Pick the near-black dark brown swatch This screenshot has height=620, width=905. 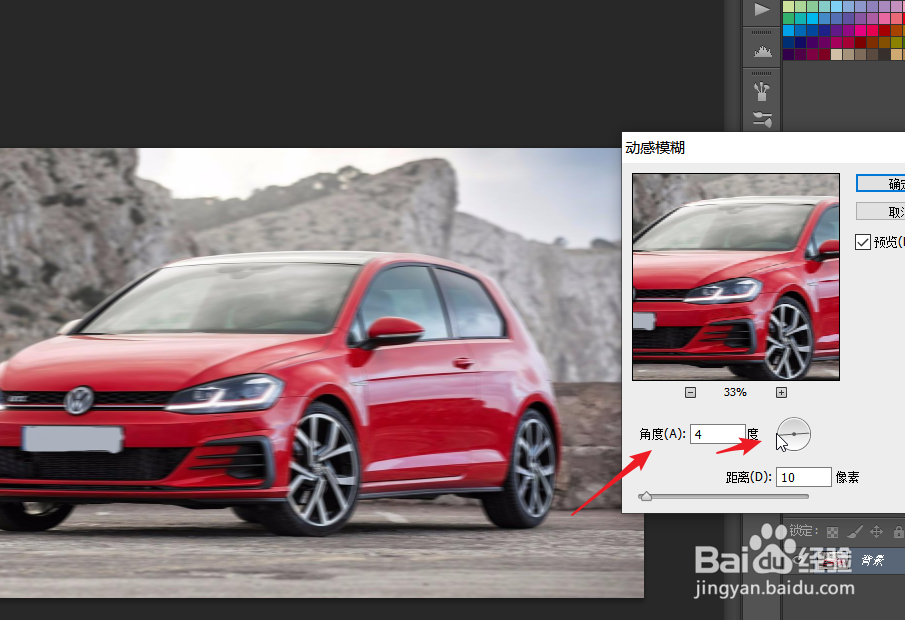click(x=884, y=54)
